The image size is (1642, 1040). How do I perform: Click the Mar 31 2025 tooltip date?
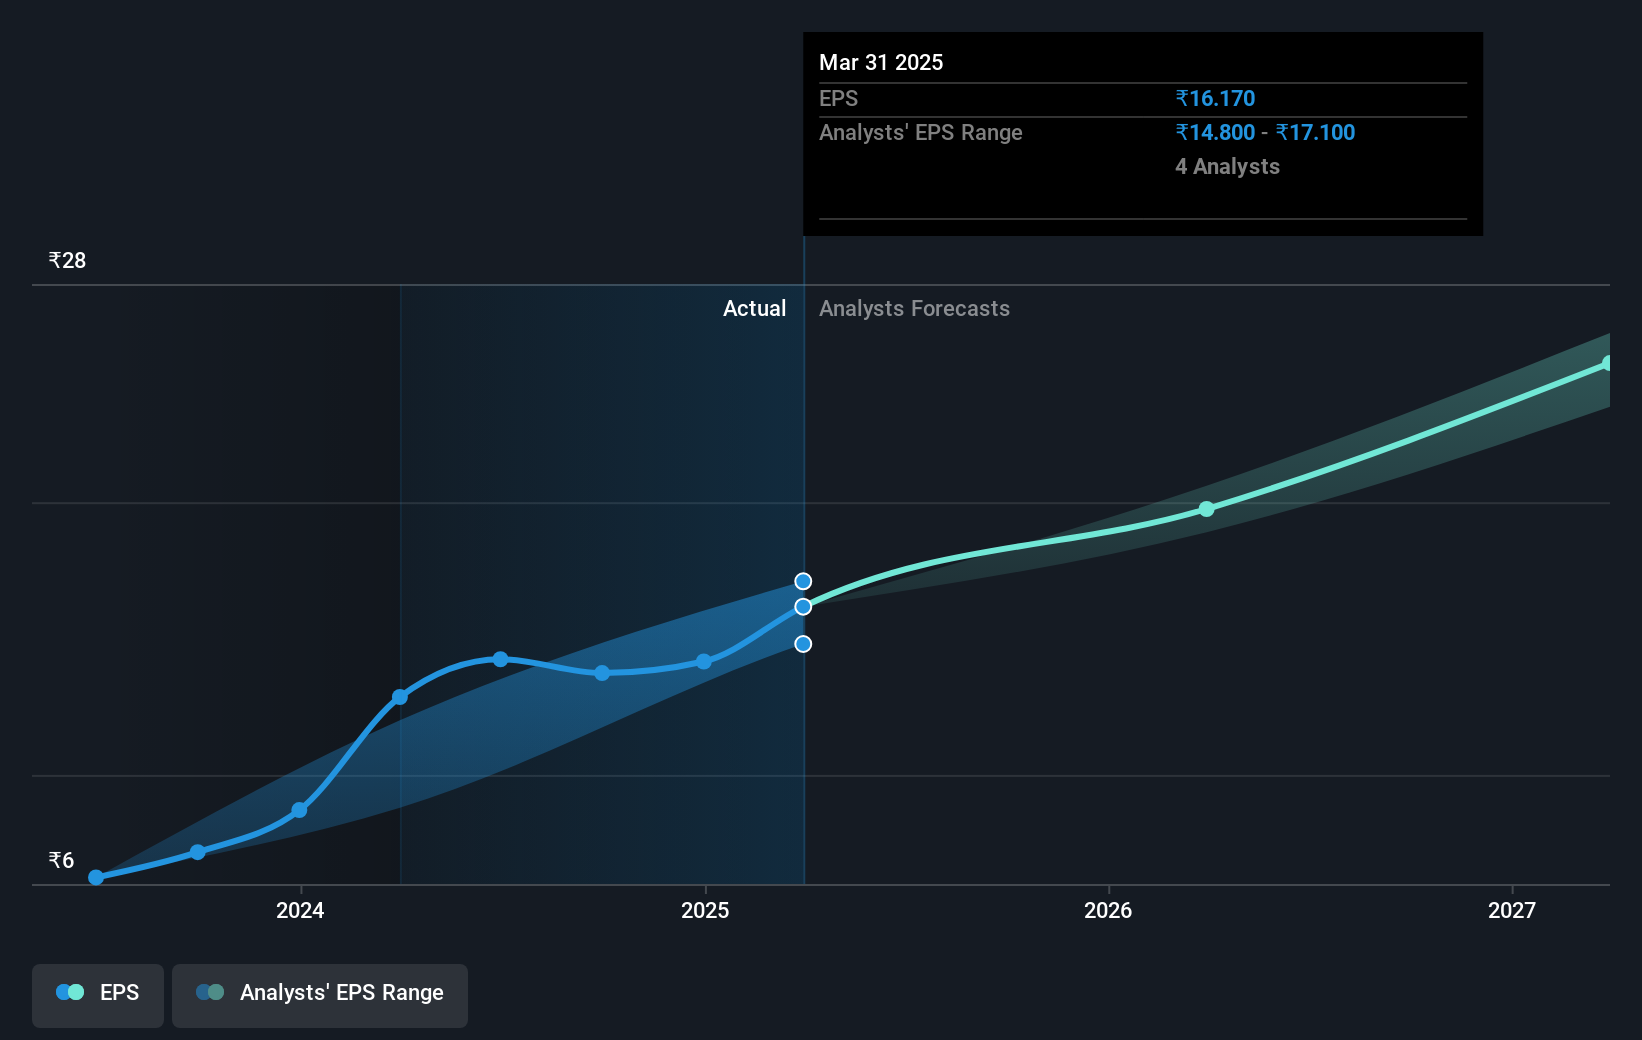pyautogui.click(x=881, y=62)
